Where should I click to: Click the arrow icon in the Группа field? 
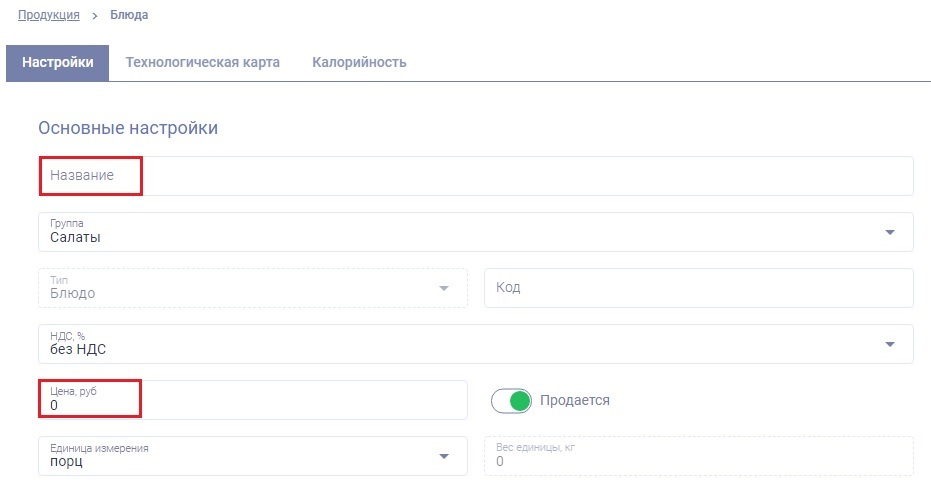(x=889, y=233)
